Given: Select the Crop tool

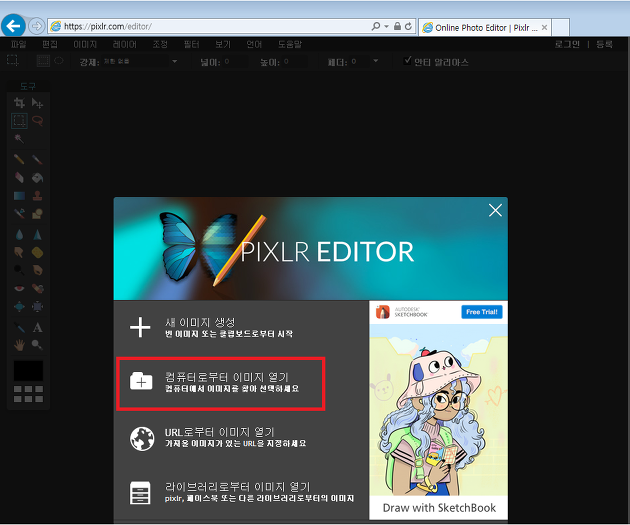Looking at the screenshot, I should (19, 103).
